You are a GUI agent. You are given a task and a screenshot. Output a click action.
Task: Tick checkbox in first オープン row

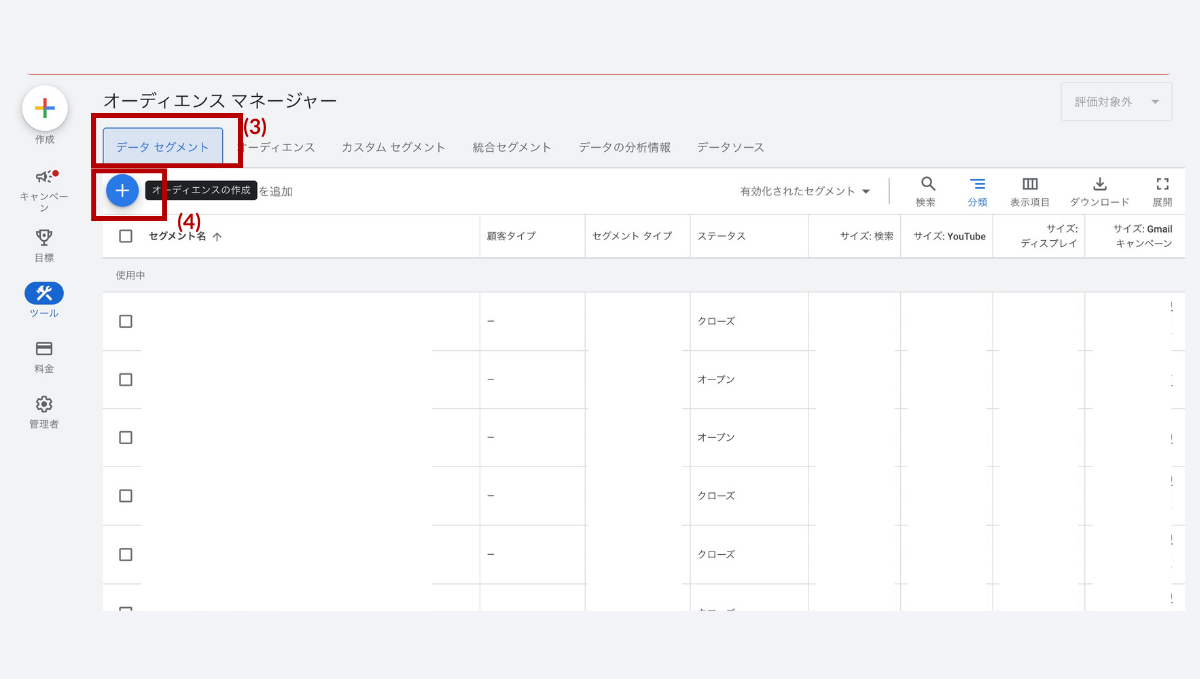tap(126, 379)
